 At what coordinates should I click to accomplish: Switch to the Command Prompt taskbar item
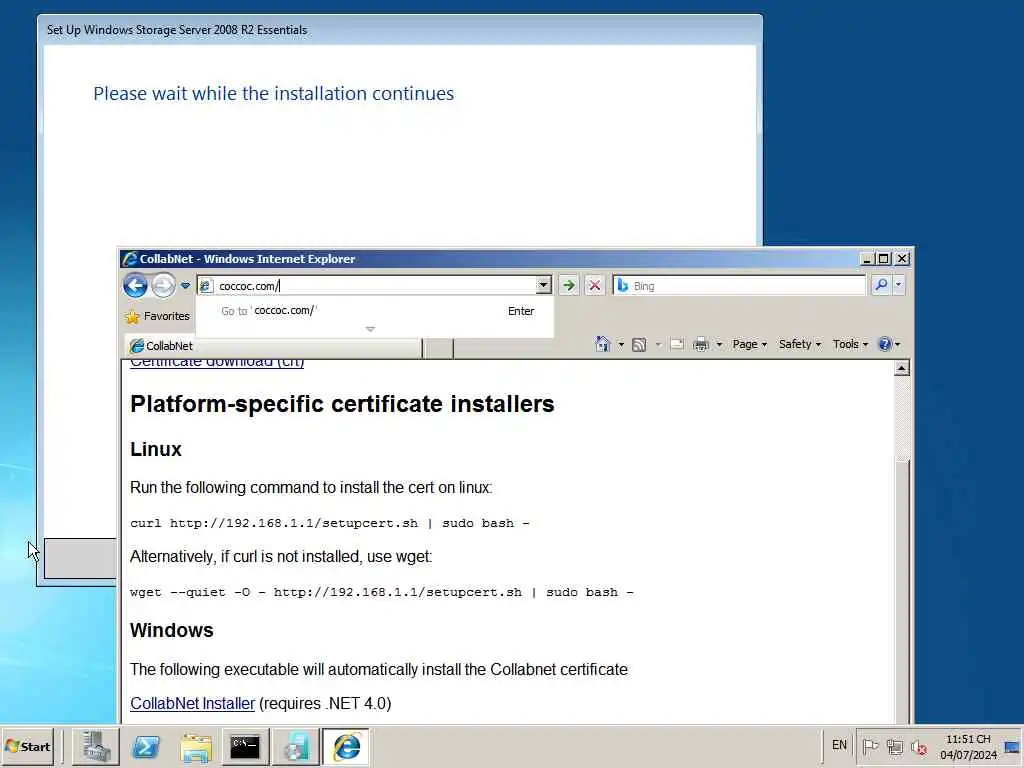[245, 746]
